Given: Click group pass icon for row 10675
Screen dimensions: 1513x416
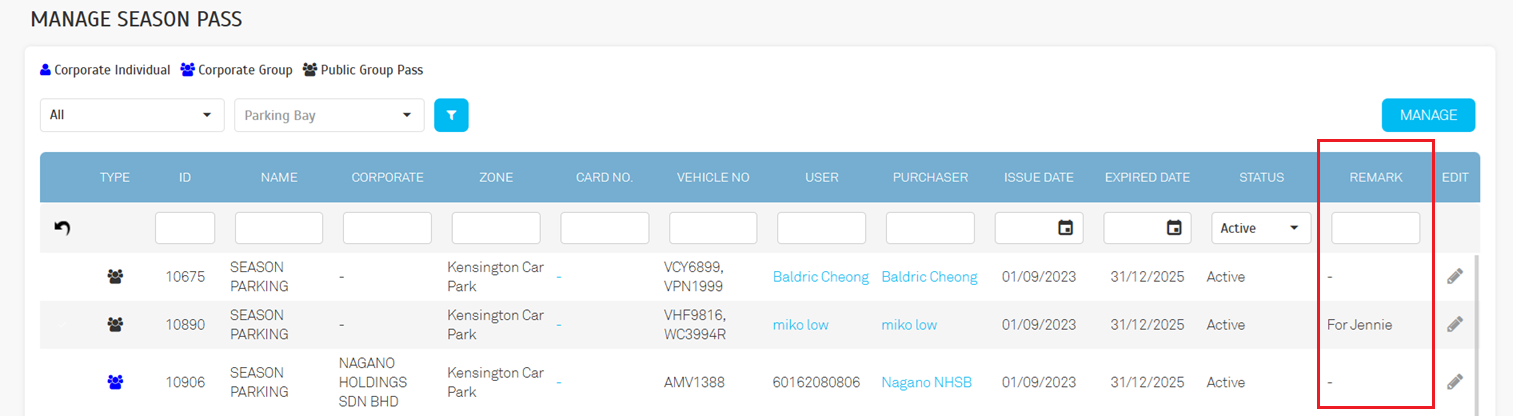Looking at the screenshot, I should coord(115,277).
